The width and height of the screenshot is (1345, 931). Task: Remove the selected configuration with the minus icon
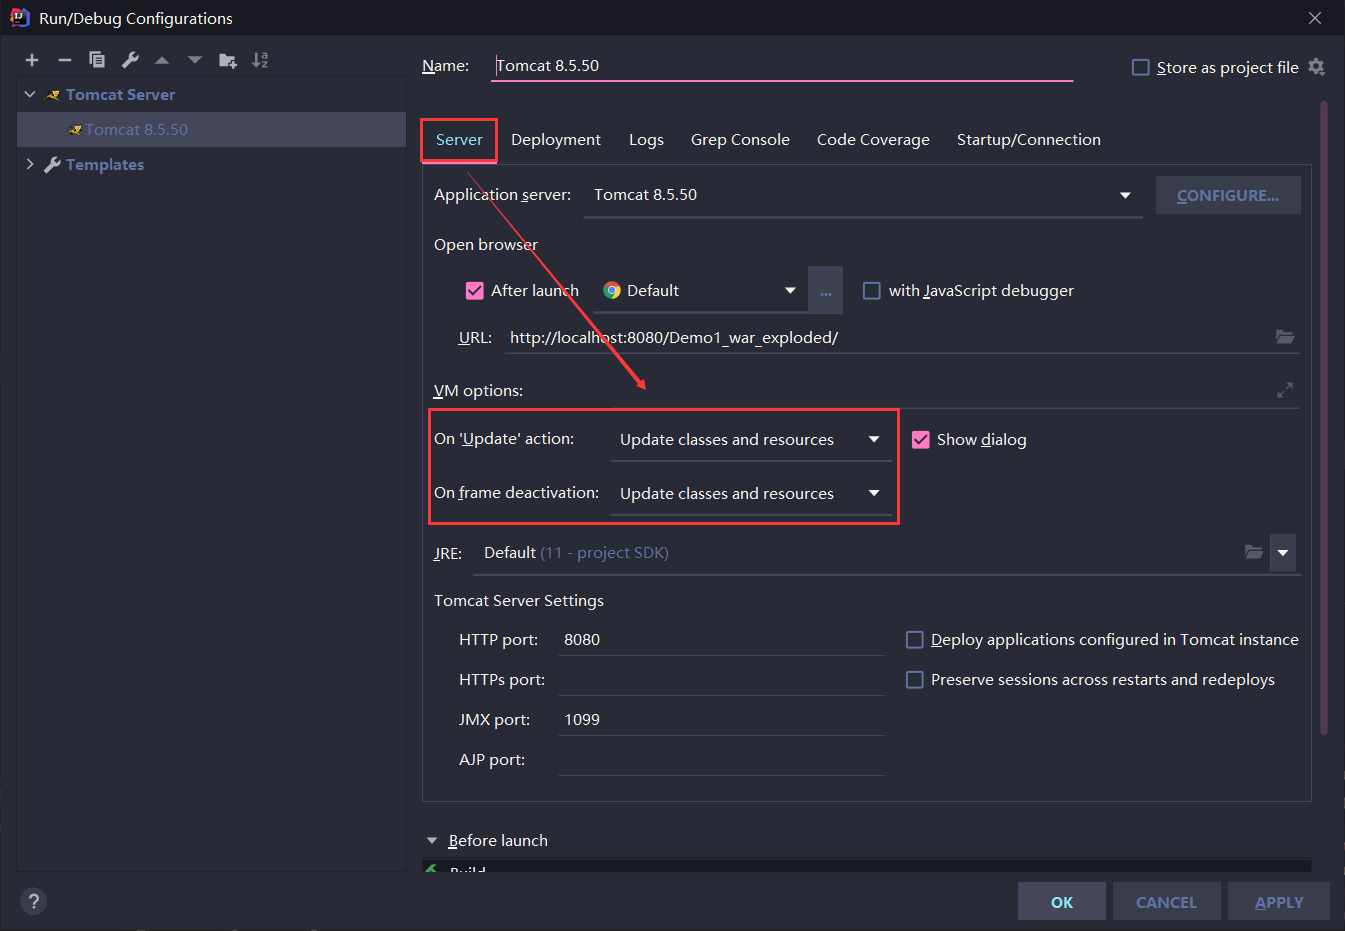pos(65,60)
